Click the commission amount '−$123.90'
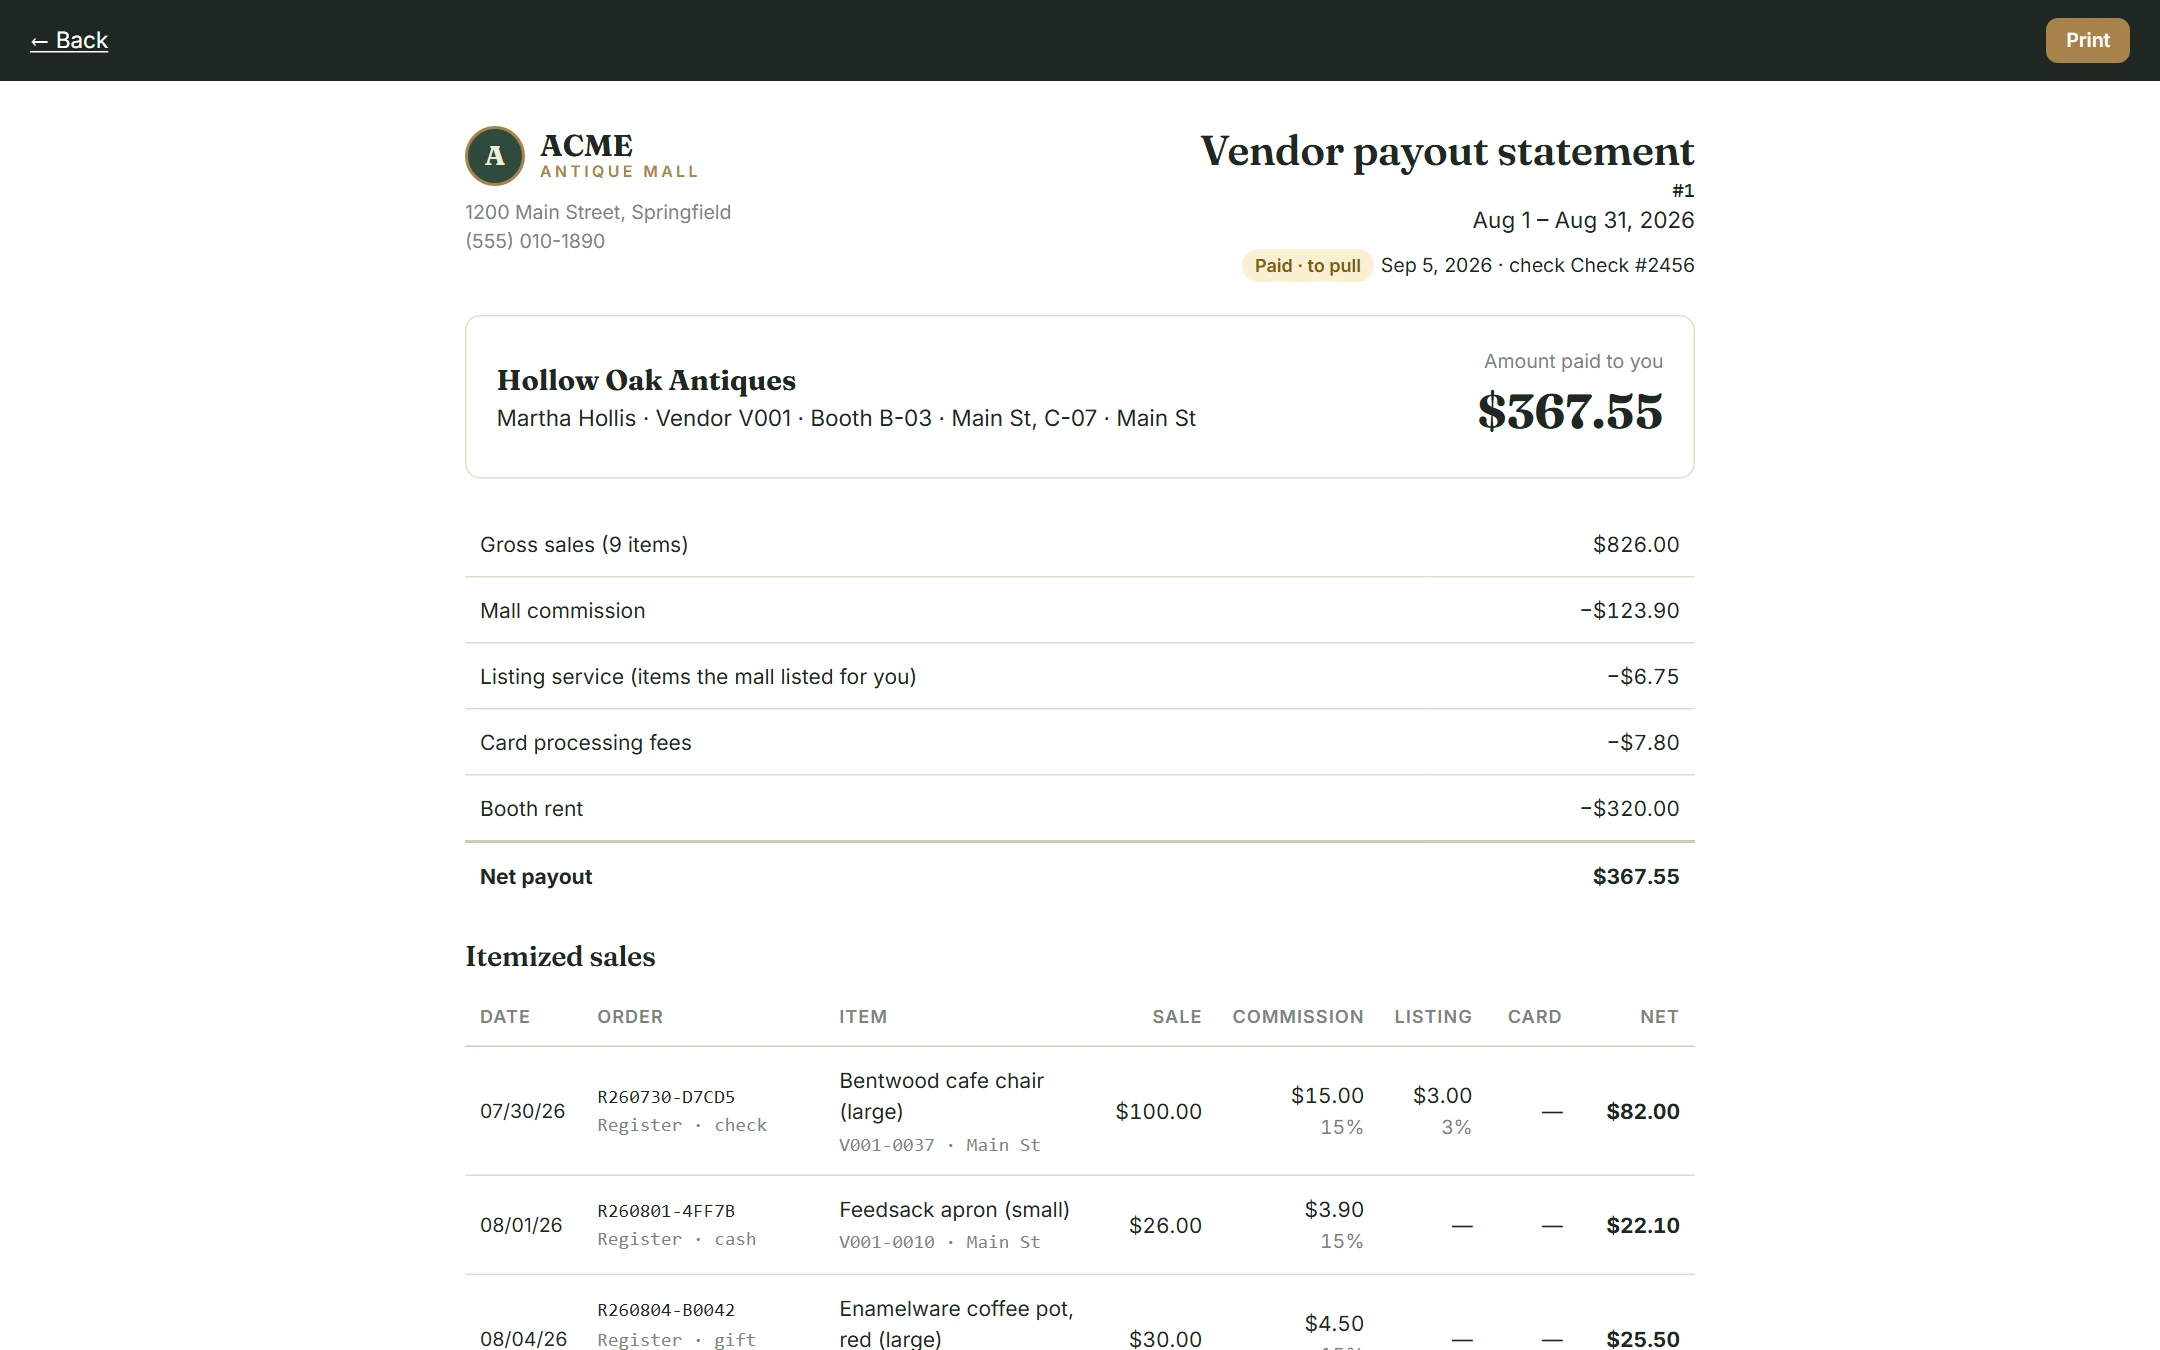Image resolution: width=2160 pixels, height=1350 pixels. pos(1629,610)
